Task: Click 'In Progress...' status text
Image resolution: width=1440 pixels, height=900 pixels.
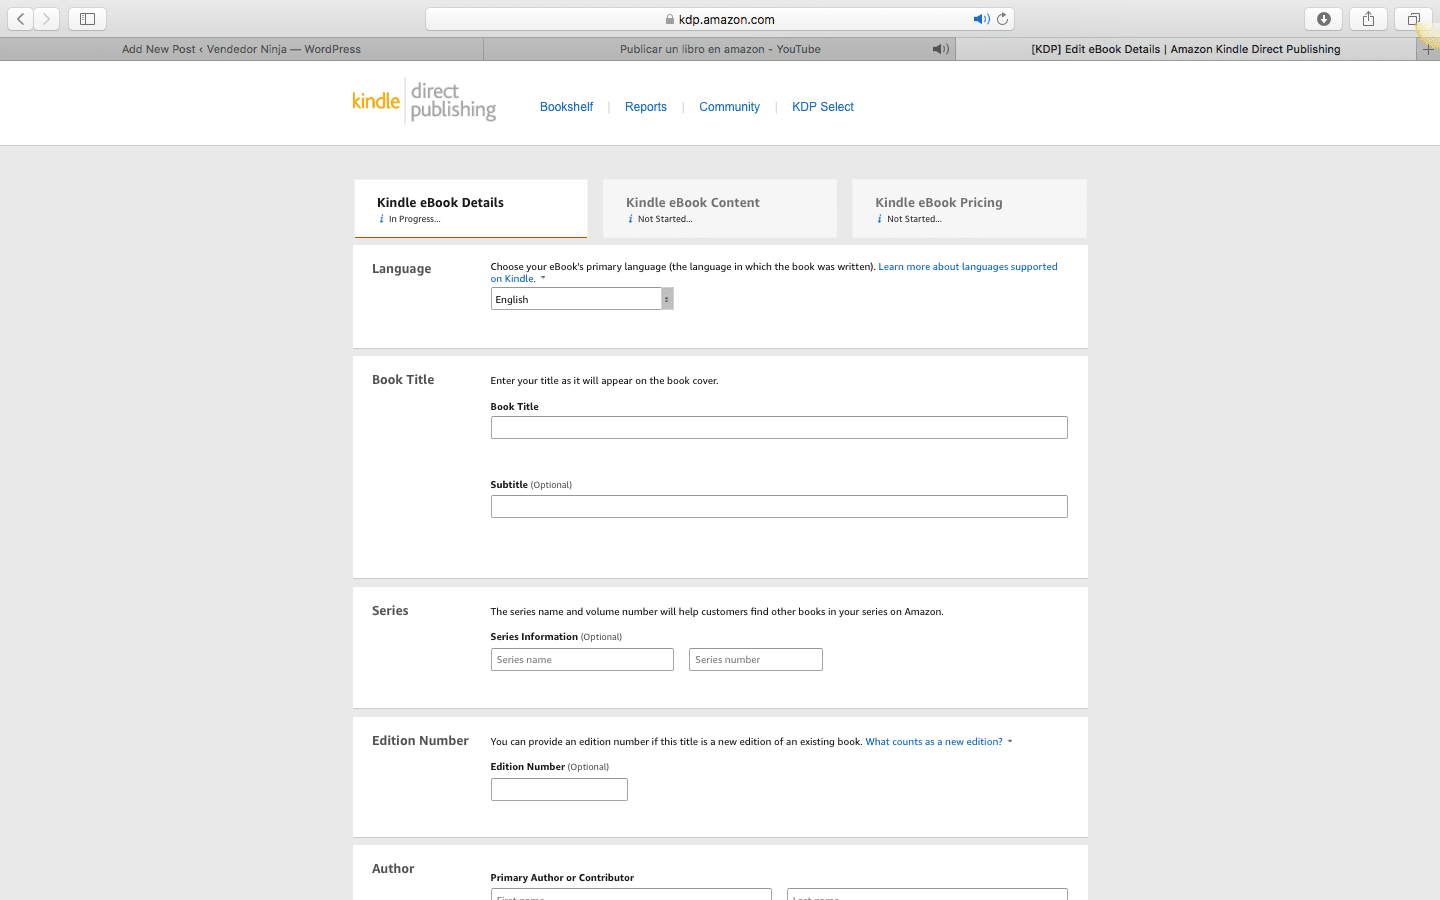Action: [414, 219]
